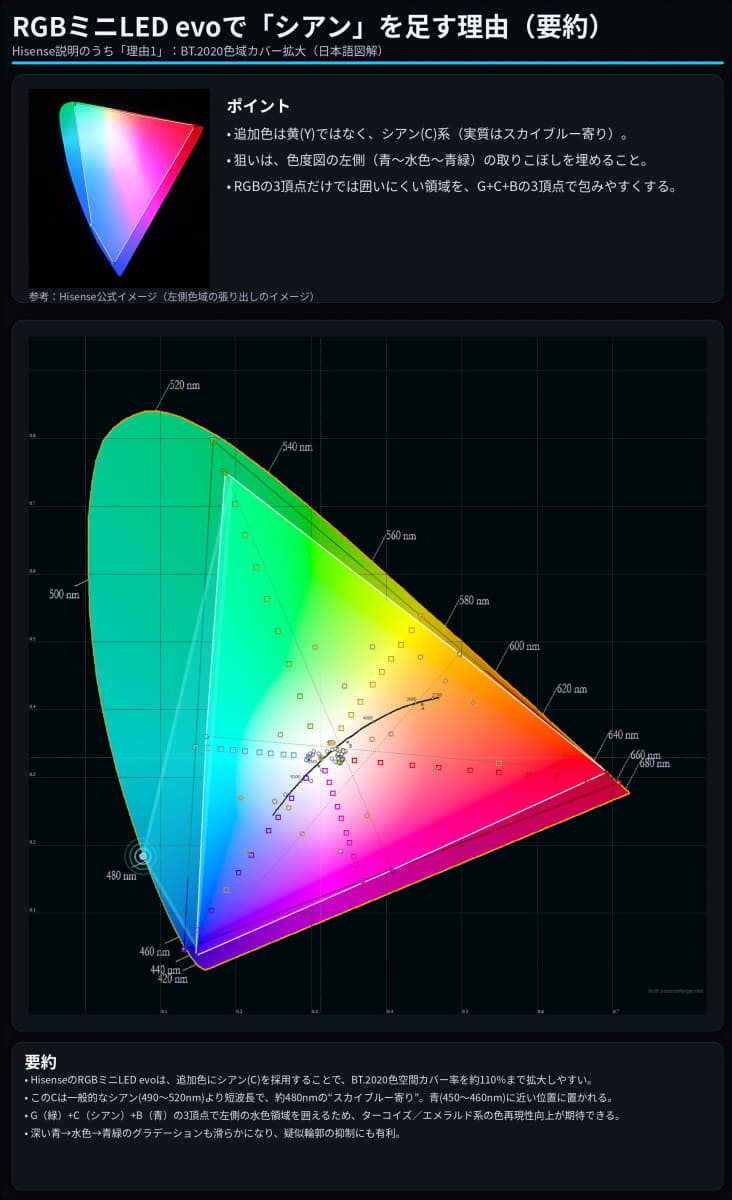The image size is (732, 1200).
Task: Select summary line mentioning "約480nmの“スカイブルー寄り”"
Action: pos(335,1098)
